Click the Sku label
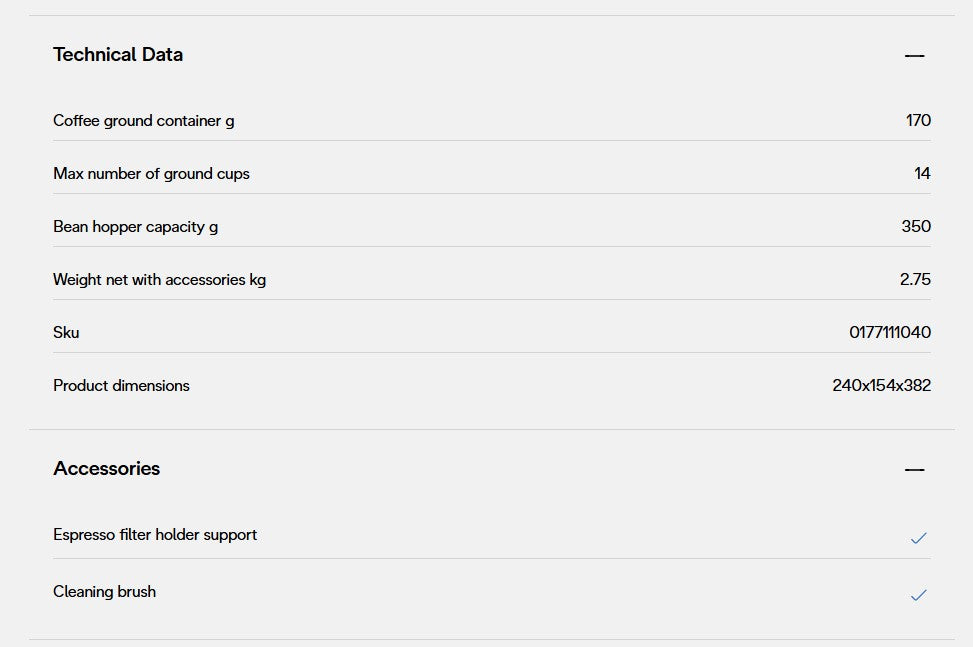 click(66, 333)
